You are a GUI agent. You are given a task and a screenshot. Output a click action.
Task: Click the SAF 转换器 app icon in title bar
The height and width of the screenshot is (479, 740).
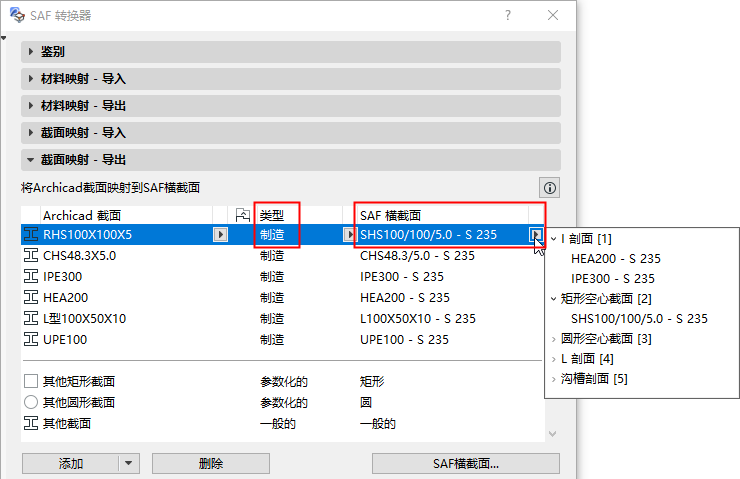tap(17, 15)
